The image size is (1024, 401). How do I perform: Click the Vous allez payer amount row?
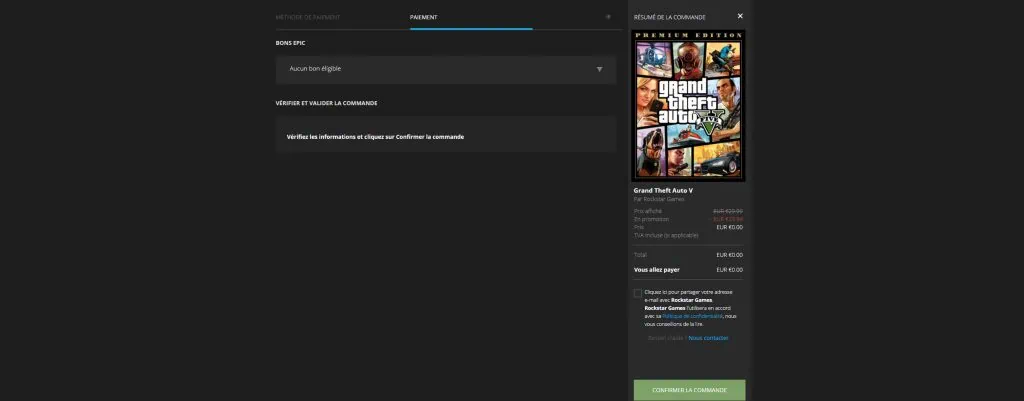(688, 269)
